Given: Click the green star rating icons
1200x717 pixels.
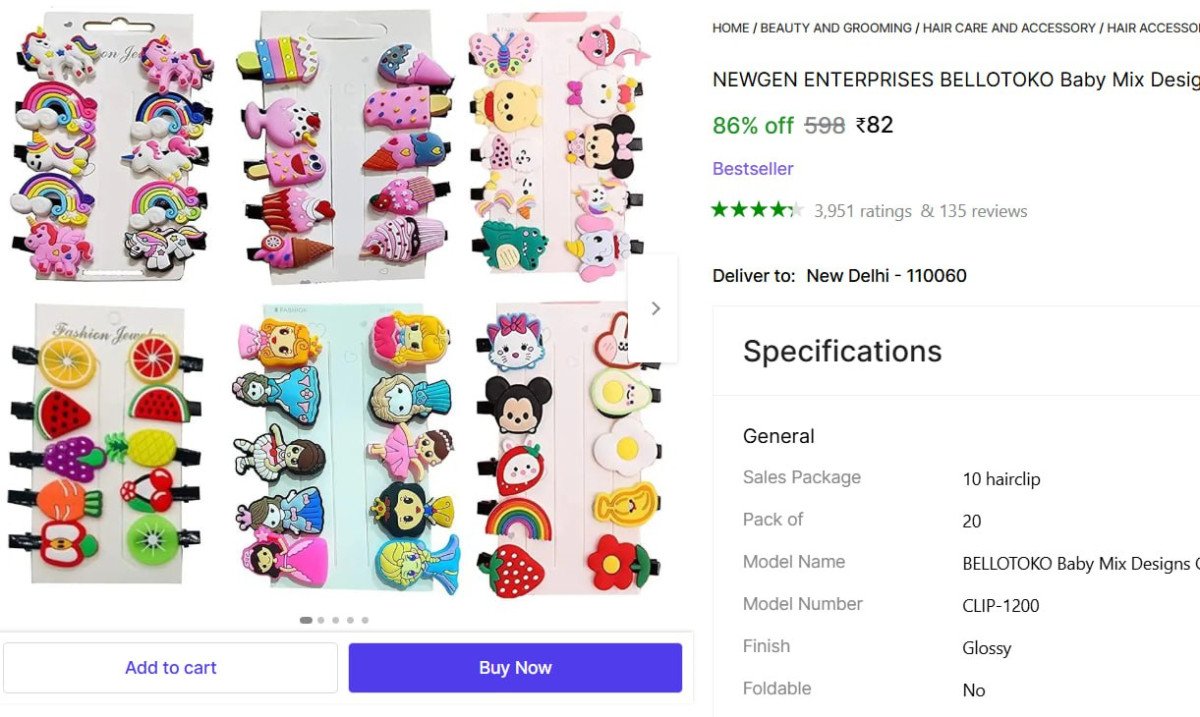Looking at the screenshot, I should coord(757,210).
